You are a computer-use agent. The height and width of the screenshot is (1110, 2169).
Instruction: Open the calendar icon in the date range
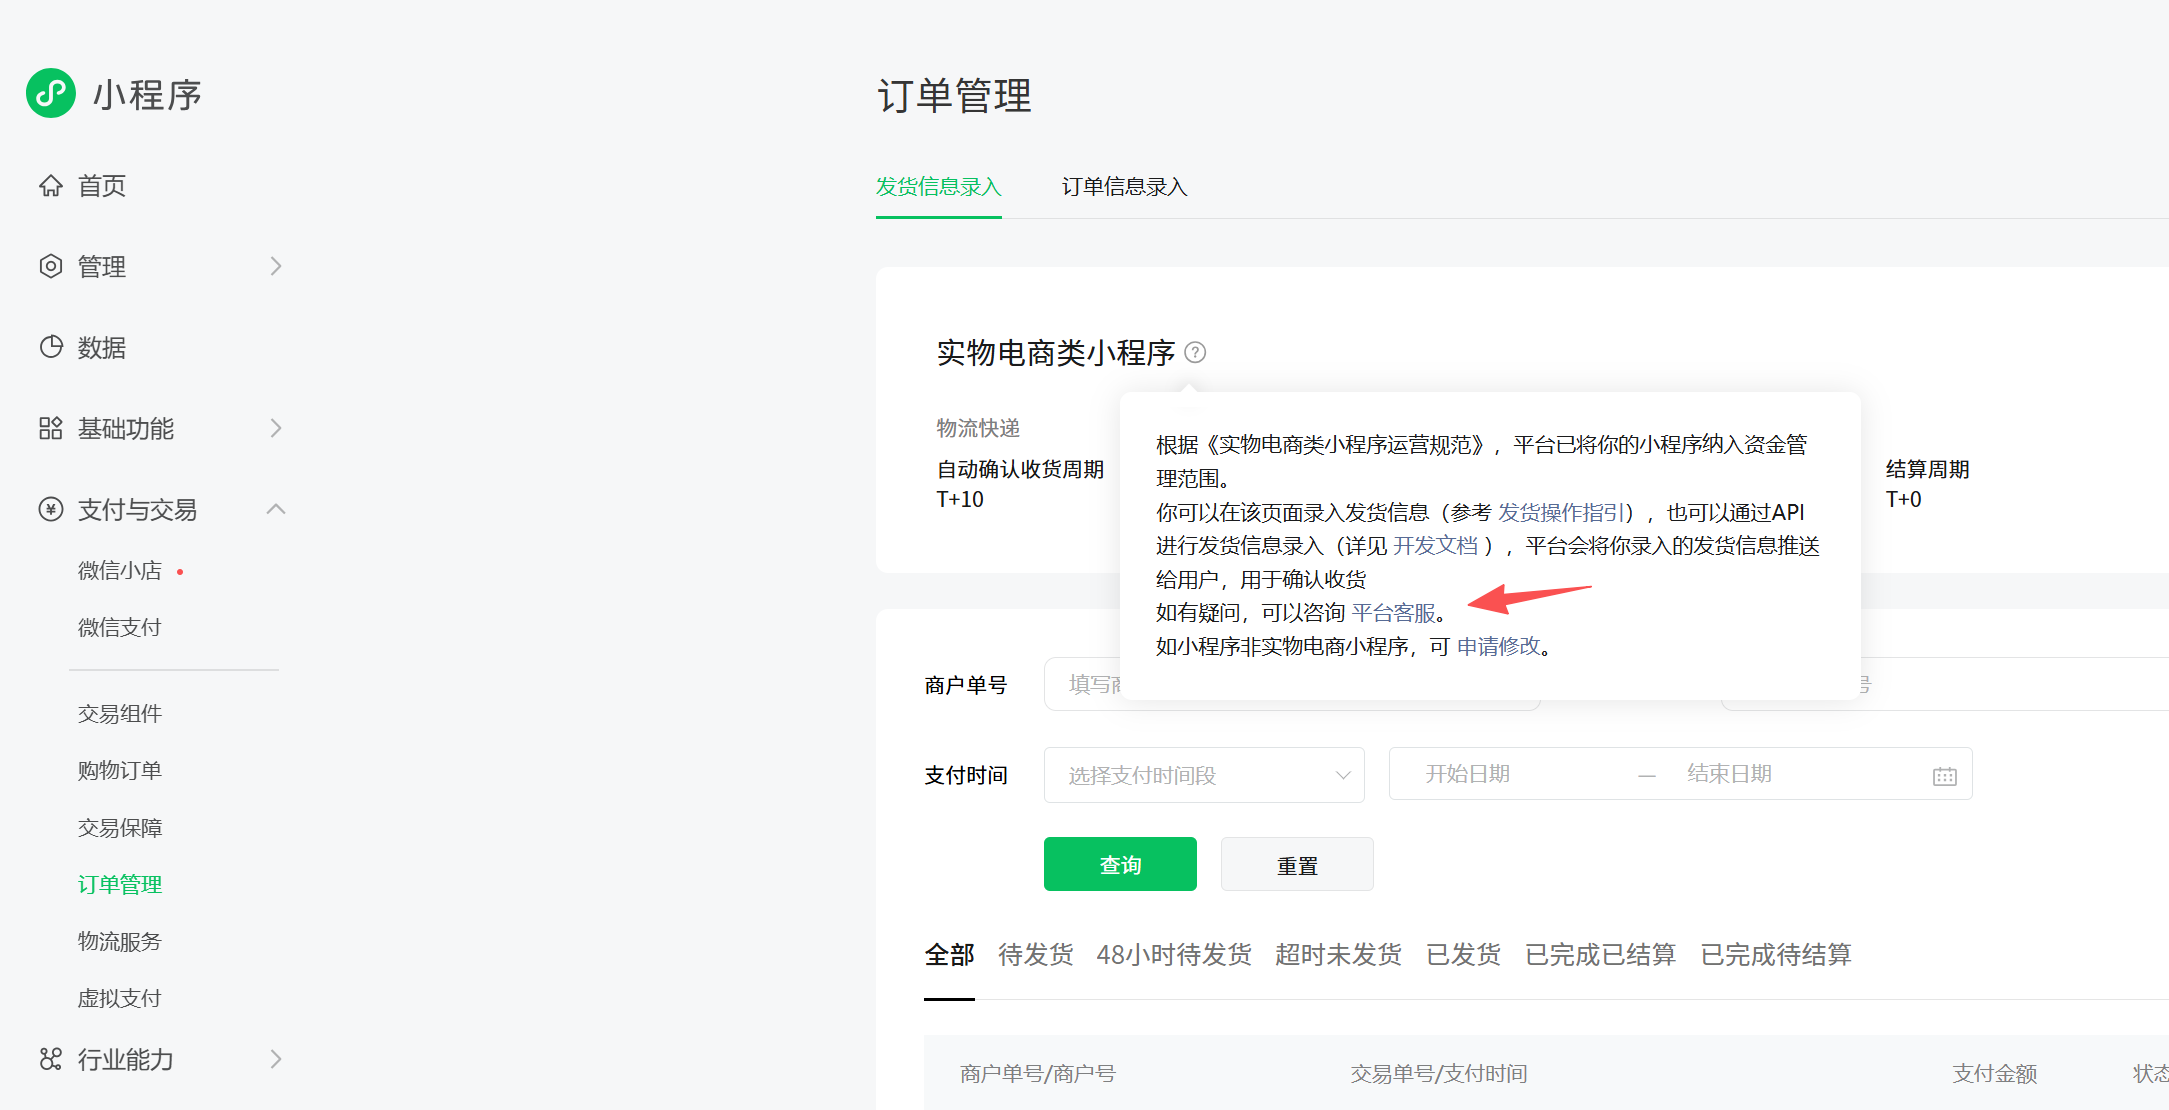coord(1944,776)
